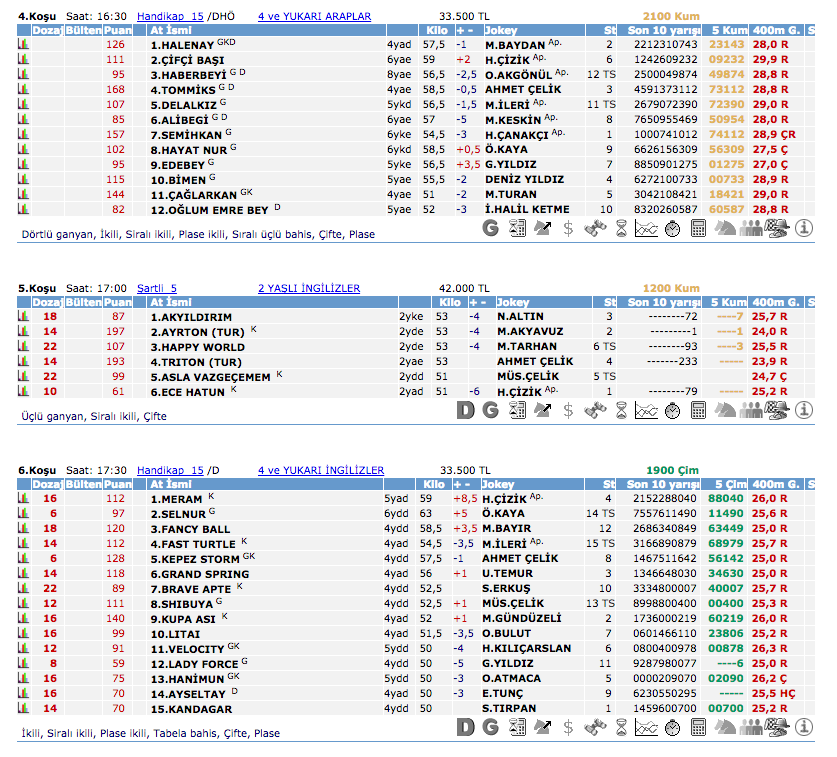Click the 'D' icon under race 5

point(464,410)
